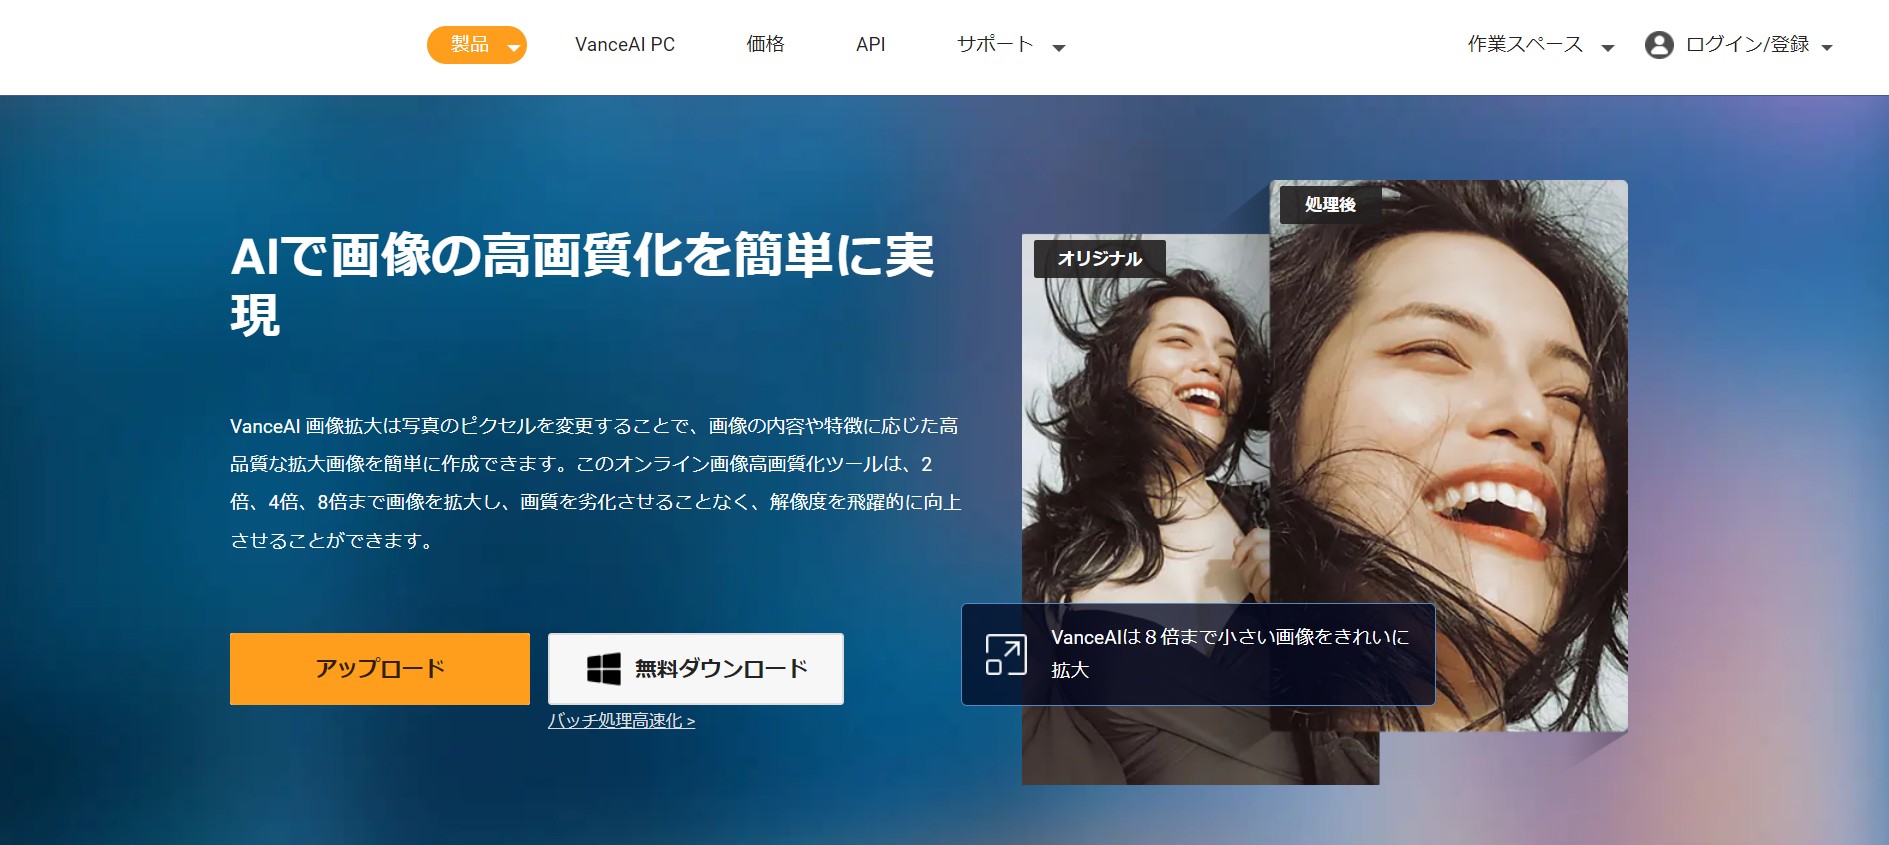Click the 処理後 label tag
1889x845 pixels.
tap(1330, 204)
